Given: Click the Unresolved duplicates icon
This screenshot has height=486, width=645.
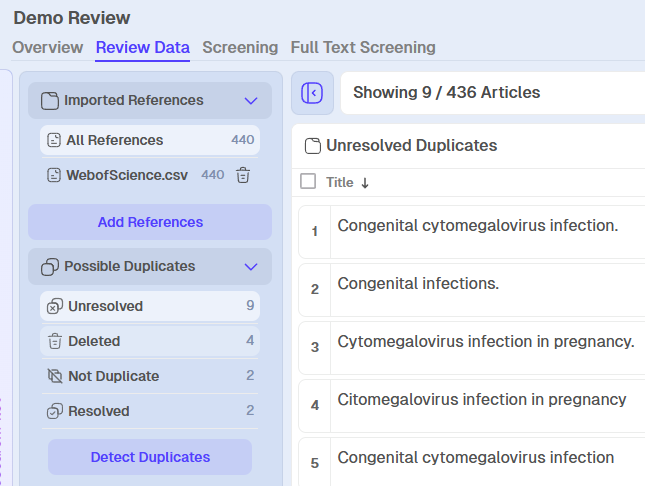Looking at the screenshot, I should (x=54, y=306).
